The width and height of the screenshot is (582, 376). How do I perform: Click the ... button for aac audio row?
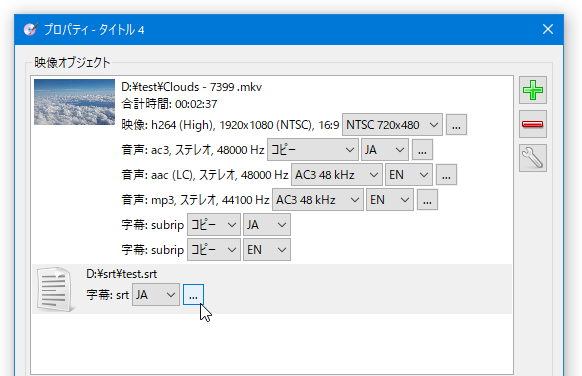click(x=446, y=175)
